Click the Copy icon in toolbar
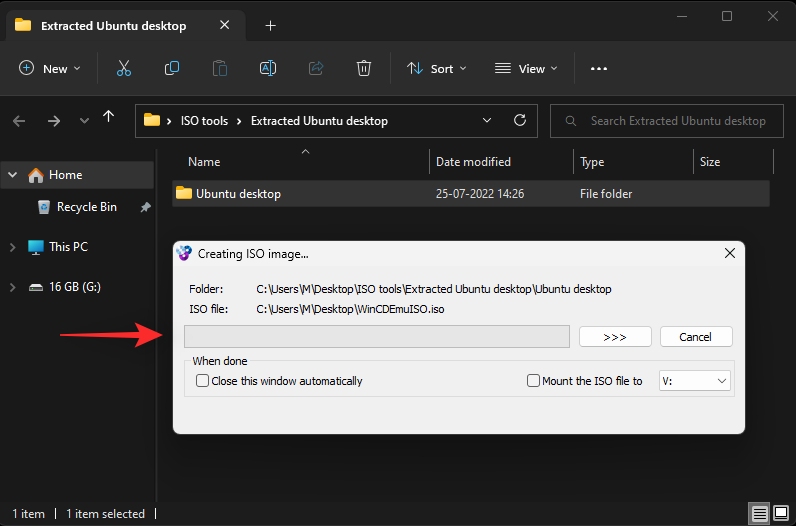Viewport: 796px width, 526px height. pos(172,68)
